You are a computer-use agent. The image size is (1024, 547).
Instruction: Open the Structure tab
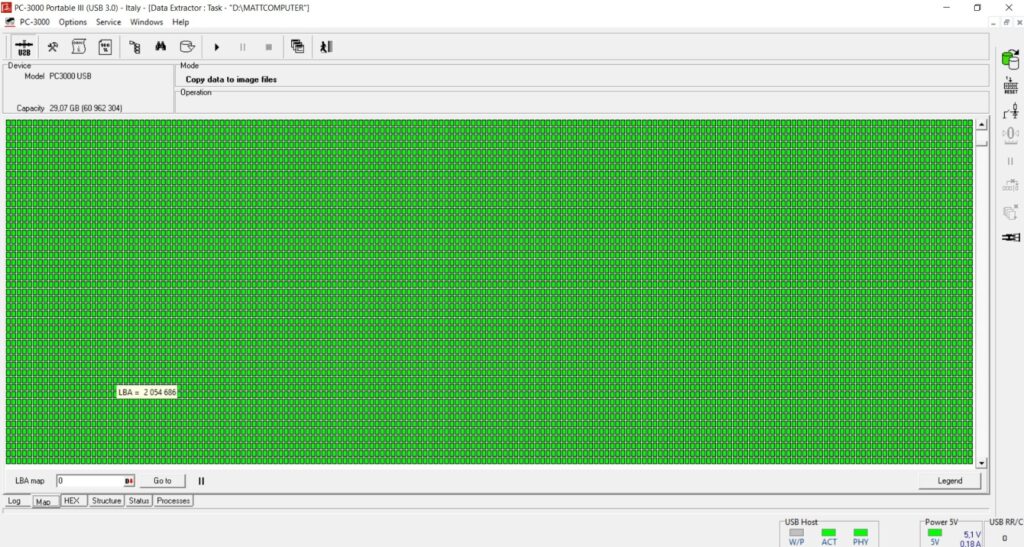tap(106, 501)
